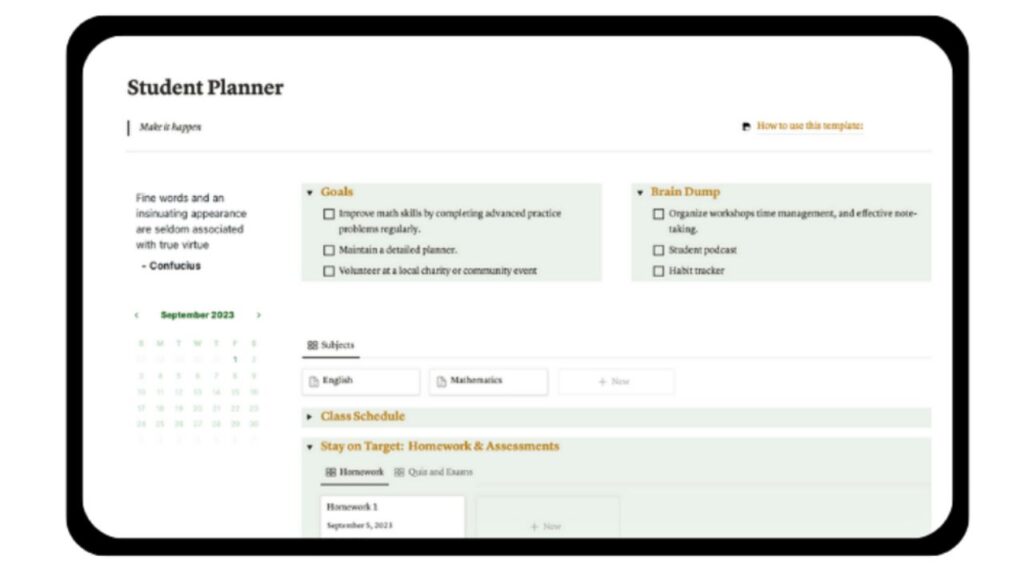Check off Maintain a detailed planner goal

329,249
